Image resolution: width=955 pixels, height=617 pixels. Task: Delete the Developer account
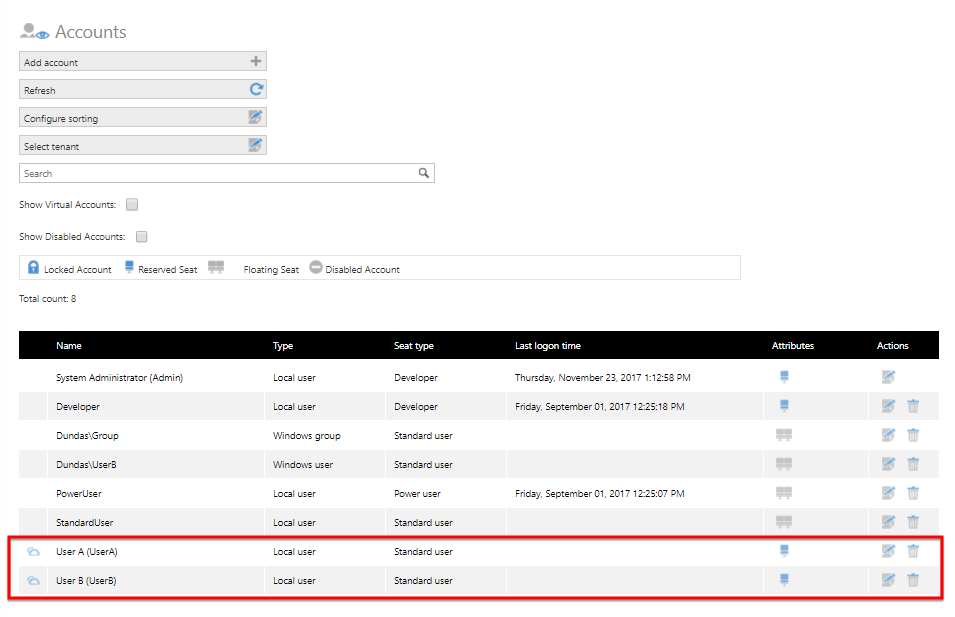coord(913,406)
